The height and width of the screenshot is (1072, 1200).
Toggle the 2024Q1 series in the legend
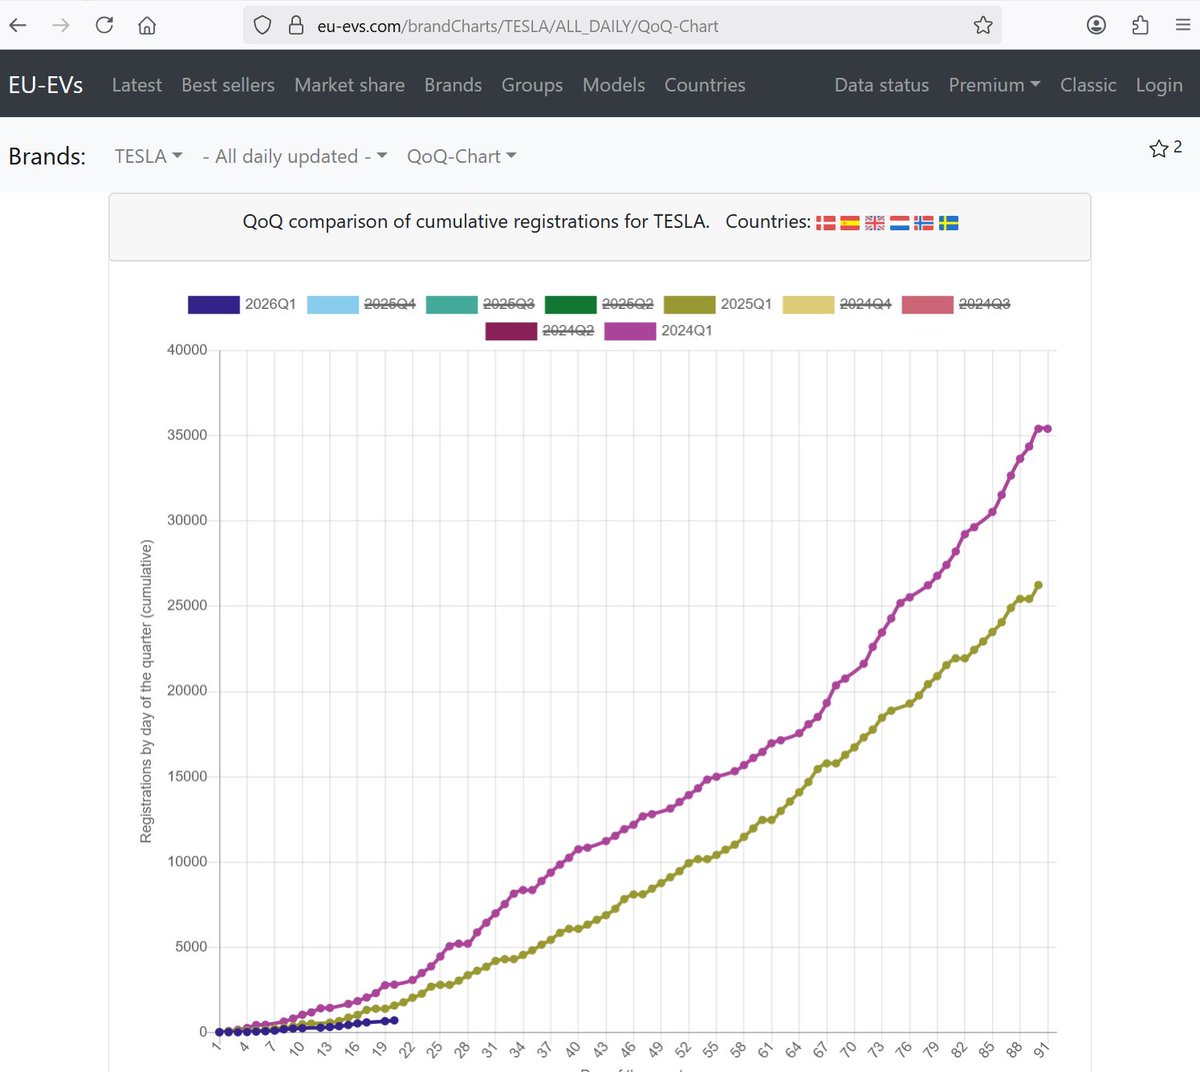tap(658, 331)
